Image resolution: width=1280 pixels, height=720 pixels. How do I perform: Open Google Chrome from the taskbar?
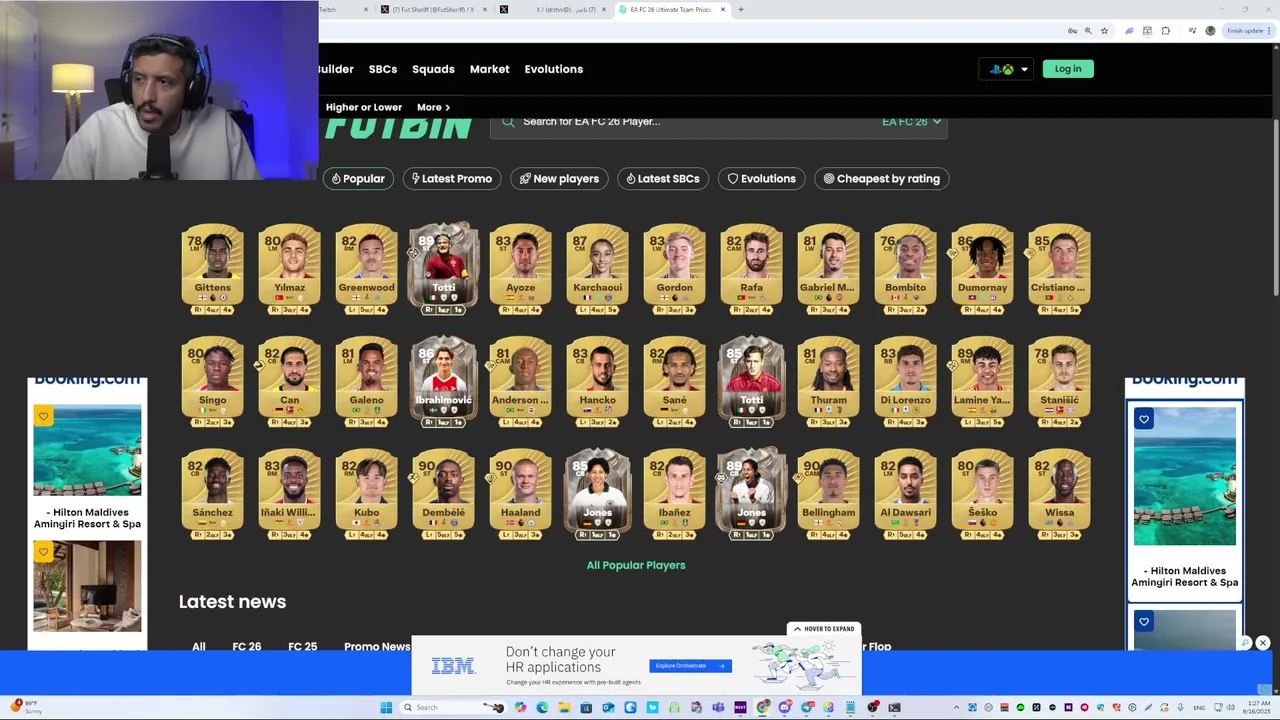(x=762, y=708)
